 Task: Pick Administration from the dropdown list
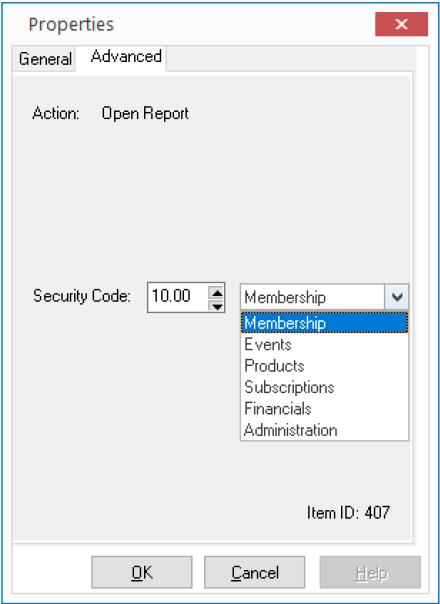324,430
